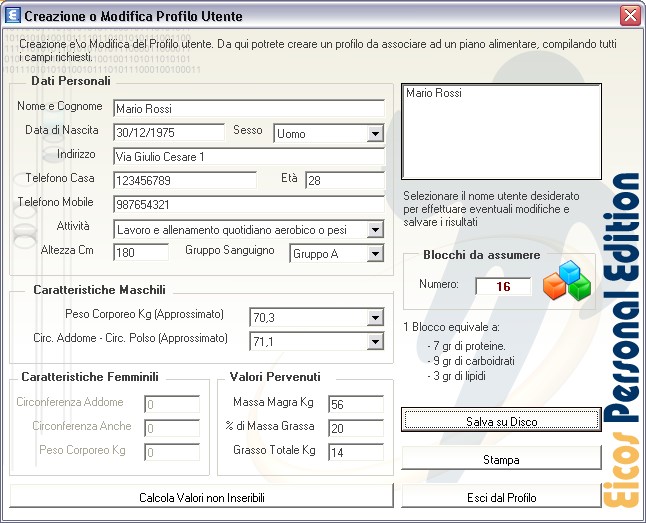
Task: Click Calcola Valori non Inseribili button
Action: pyautogui.click(x=201, y=497)
